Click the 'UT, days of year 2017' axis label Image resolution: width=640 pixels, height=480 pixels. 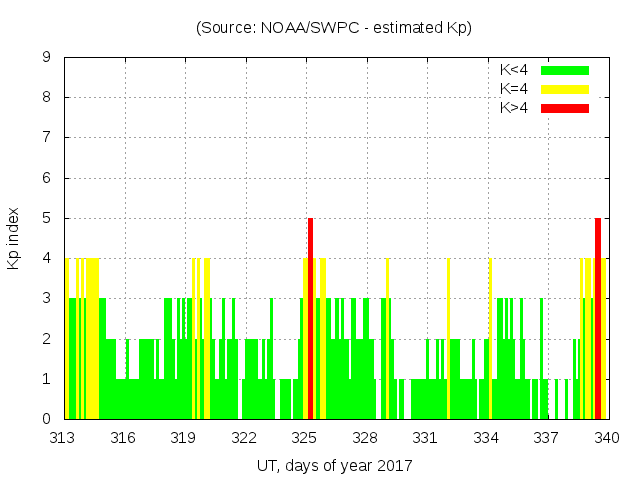[334, 465]
